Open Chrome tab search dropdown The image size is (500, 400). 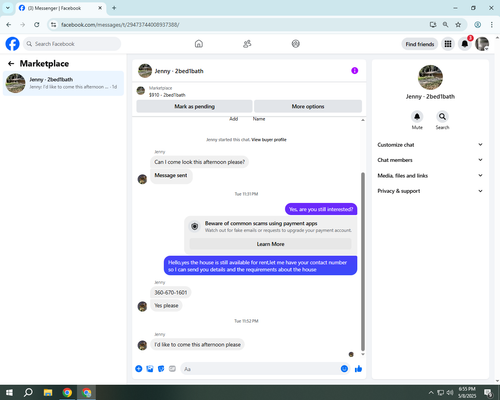(8, 8)
